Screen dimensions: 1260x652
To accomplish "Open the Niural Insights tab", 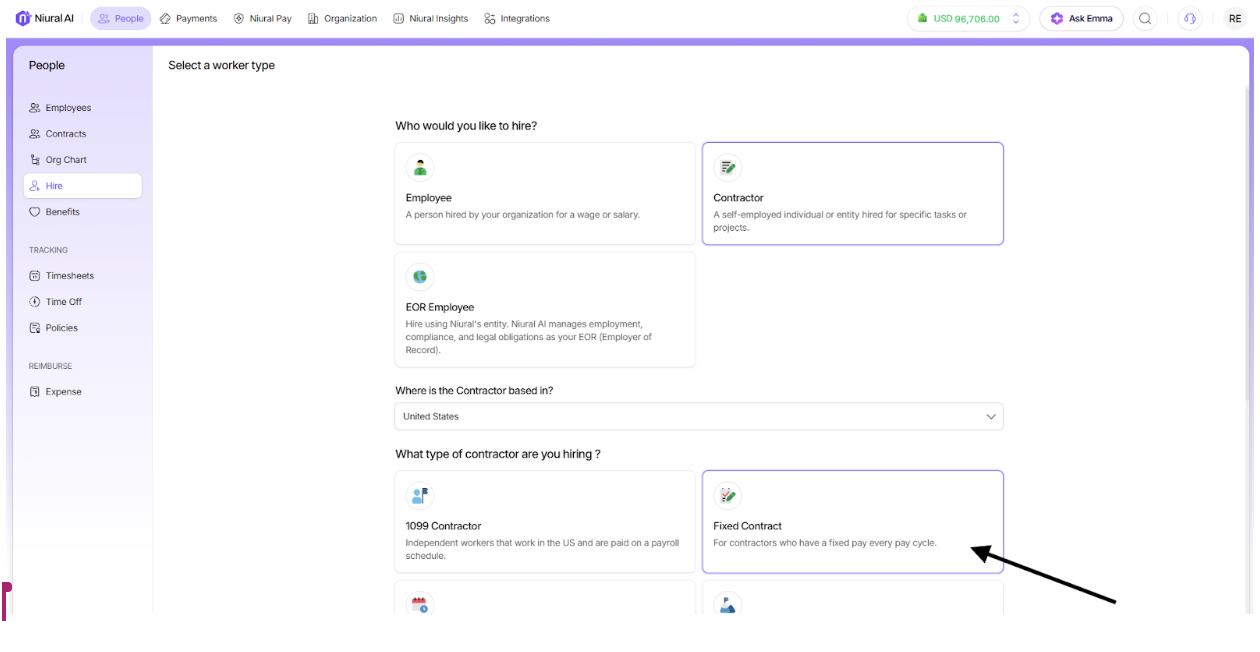I will pos(430,18).
